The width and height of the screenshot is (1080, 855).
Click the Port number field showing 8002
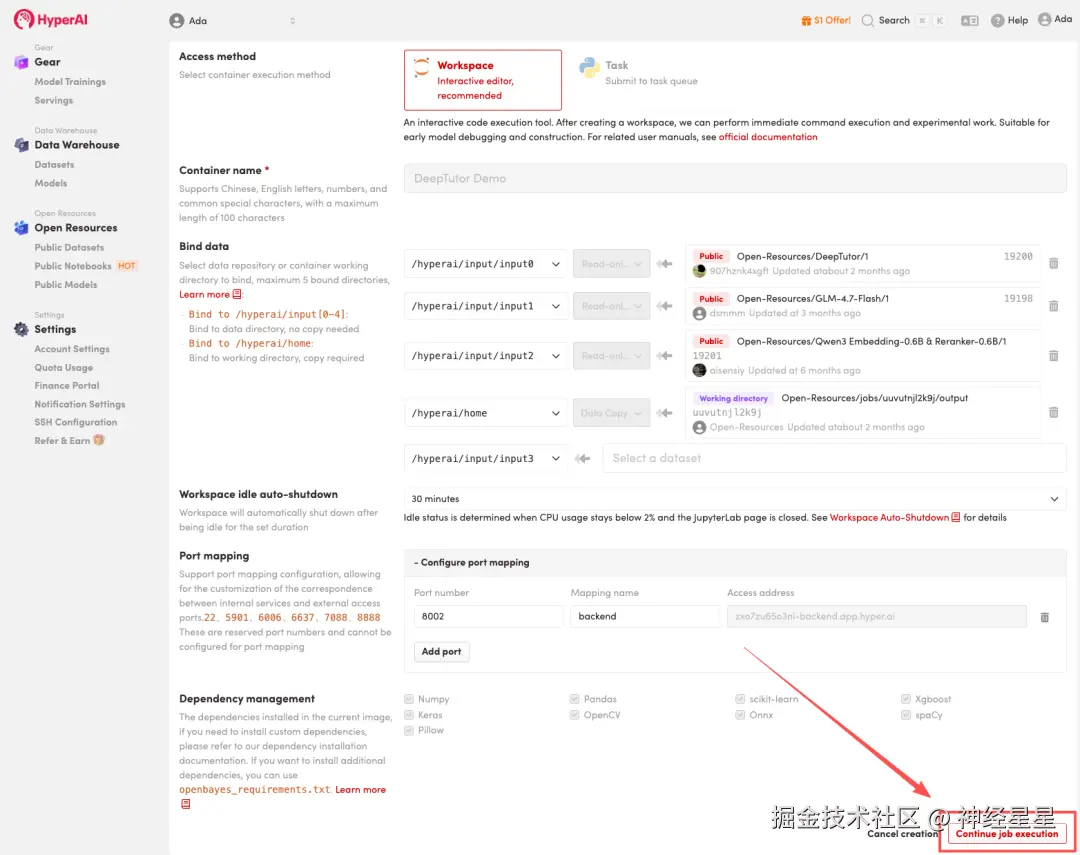click(x=488, y=616)
